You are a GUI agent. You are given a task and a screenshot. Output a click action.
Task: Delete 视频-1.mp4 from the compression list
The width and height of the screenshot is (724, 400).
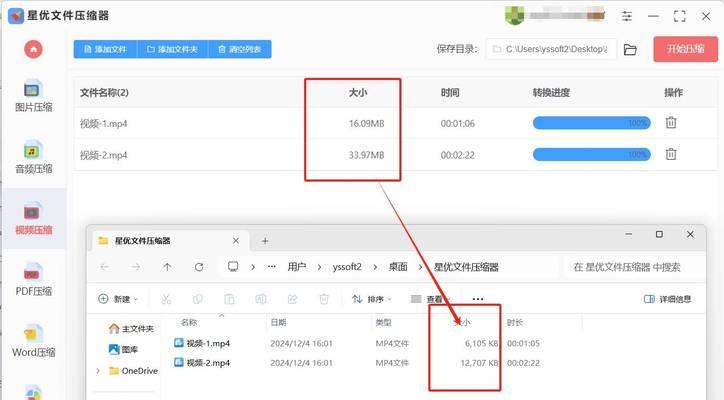pos(671,123)
